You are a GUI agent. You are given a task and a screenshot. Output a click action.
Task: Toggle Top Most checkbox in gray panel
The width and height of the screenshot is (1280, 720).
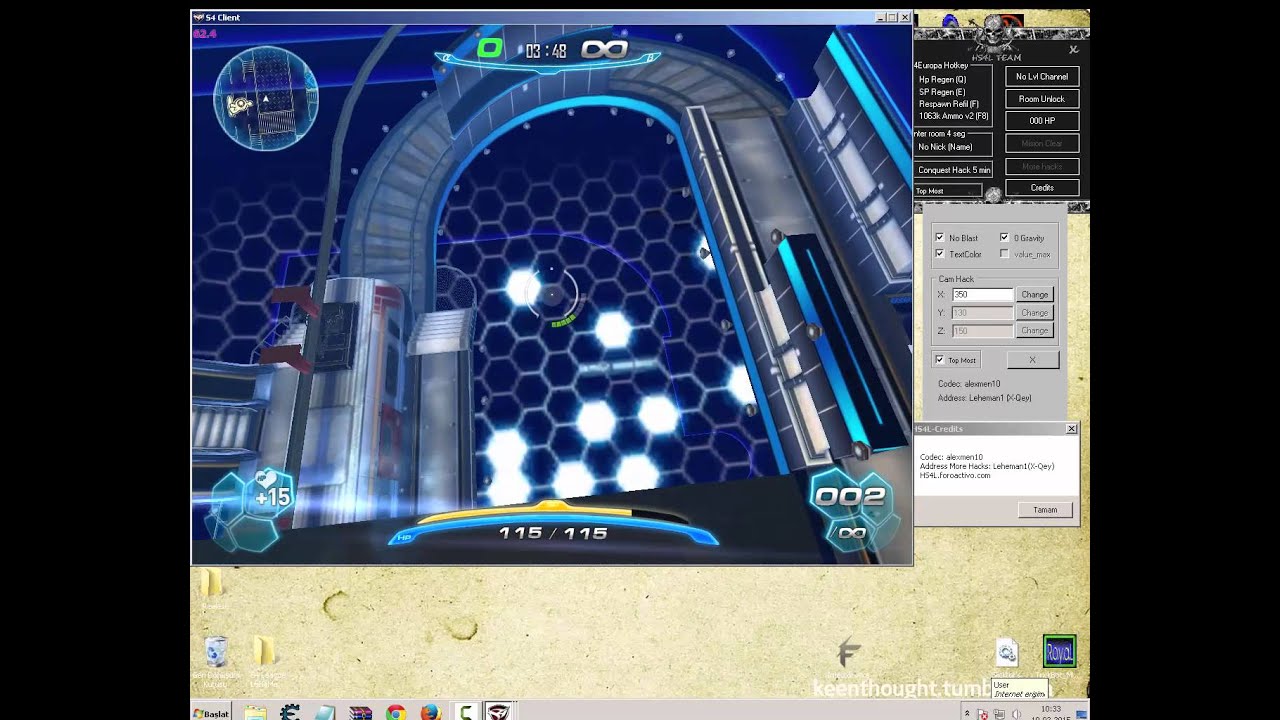pyautogui.click(x=939, y=360)
